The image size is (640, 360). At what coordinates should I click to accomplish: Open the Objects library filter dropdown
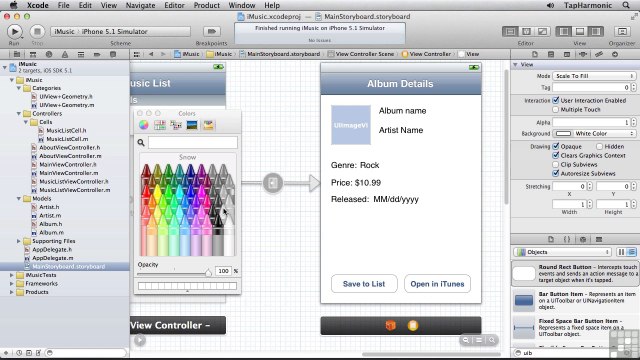562,252
